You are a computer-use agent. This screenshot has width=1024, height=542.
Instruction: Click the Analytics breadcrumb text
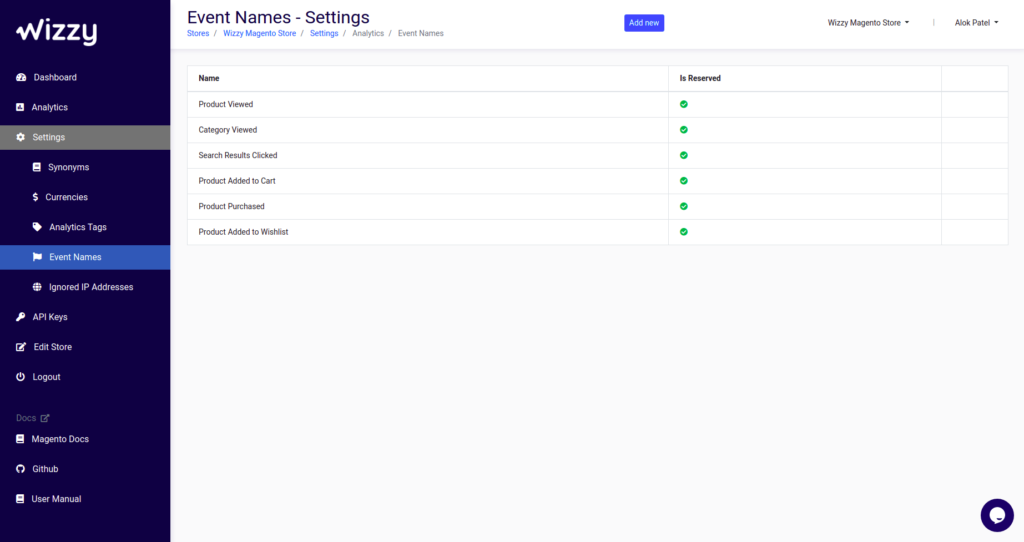[368, 33]
